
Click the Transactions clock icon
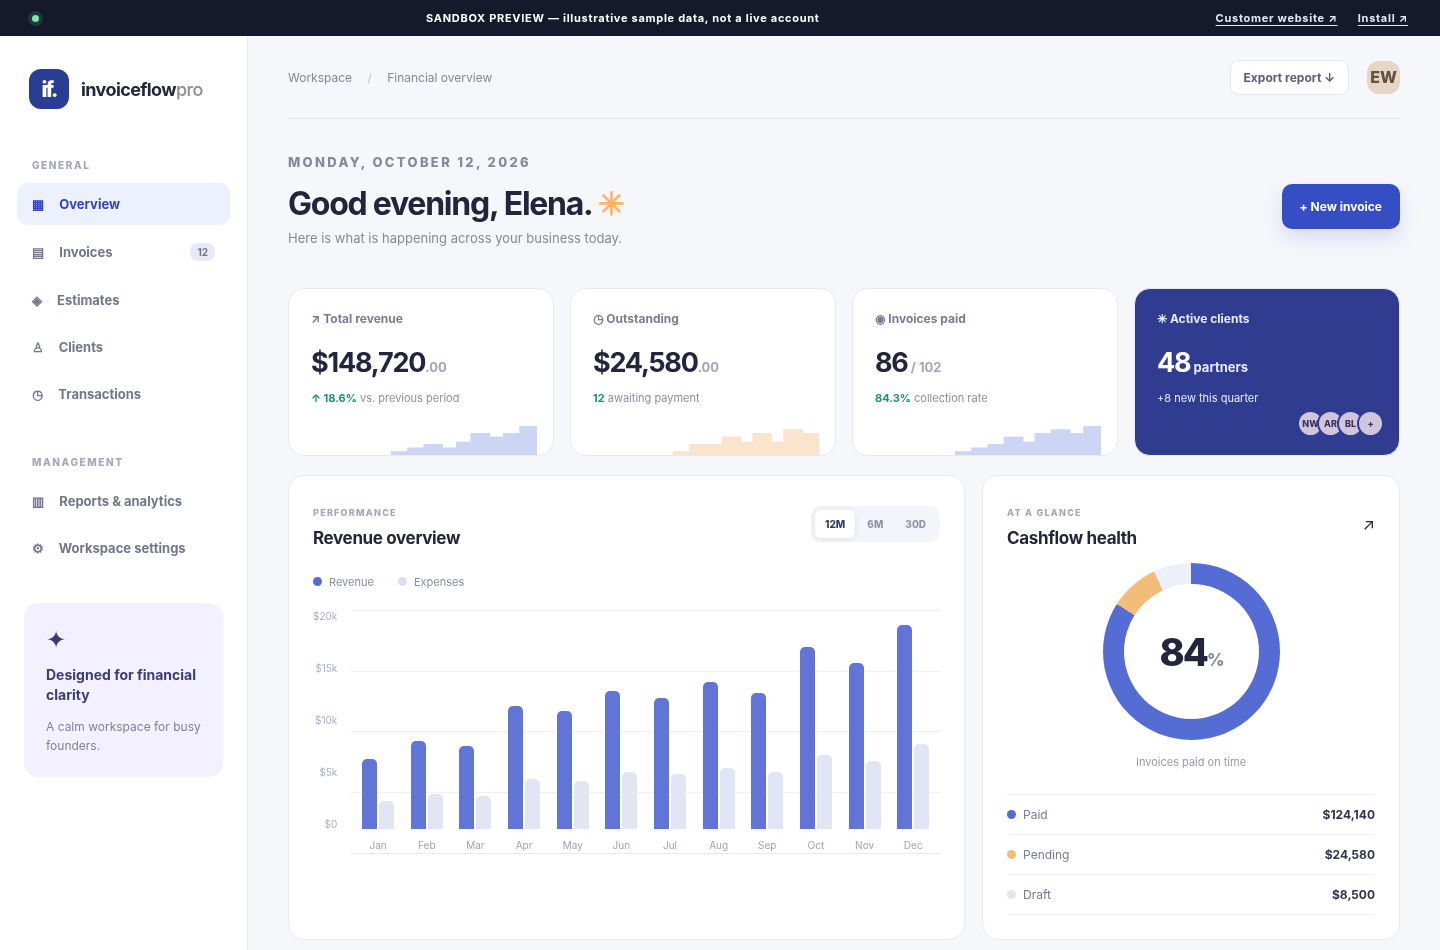(38, 395)
